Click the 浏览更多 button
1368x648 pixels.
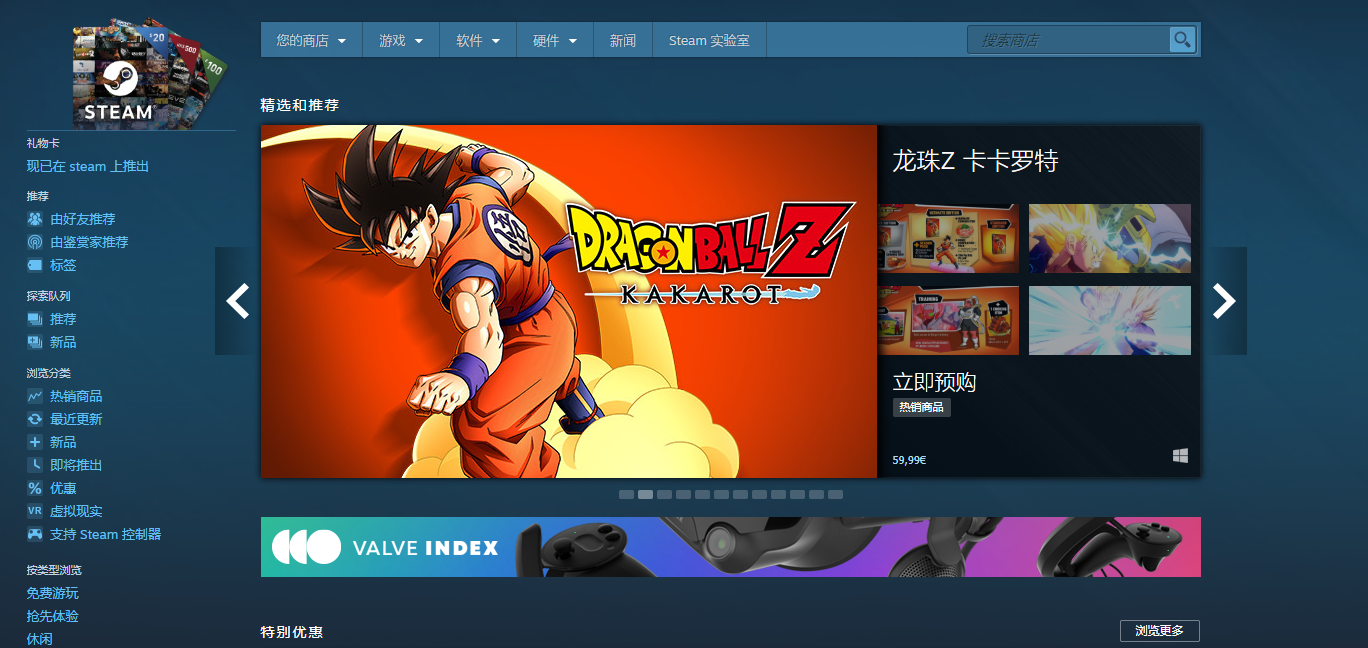pyautogui.click(x=1159, y=631)
